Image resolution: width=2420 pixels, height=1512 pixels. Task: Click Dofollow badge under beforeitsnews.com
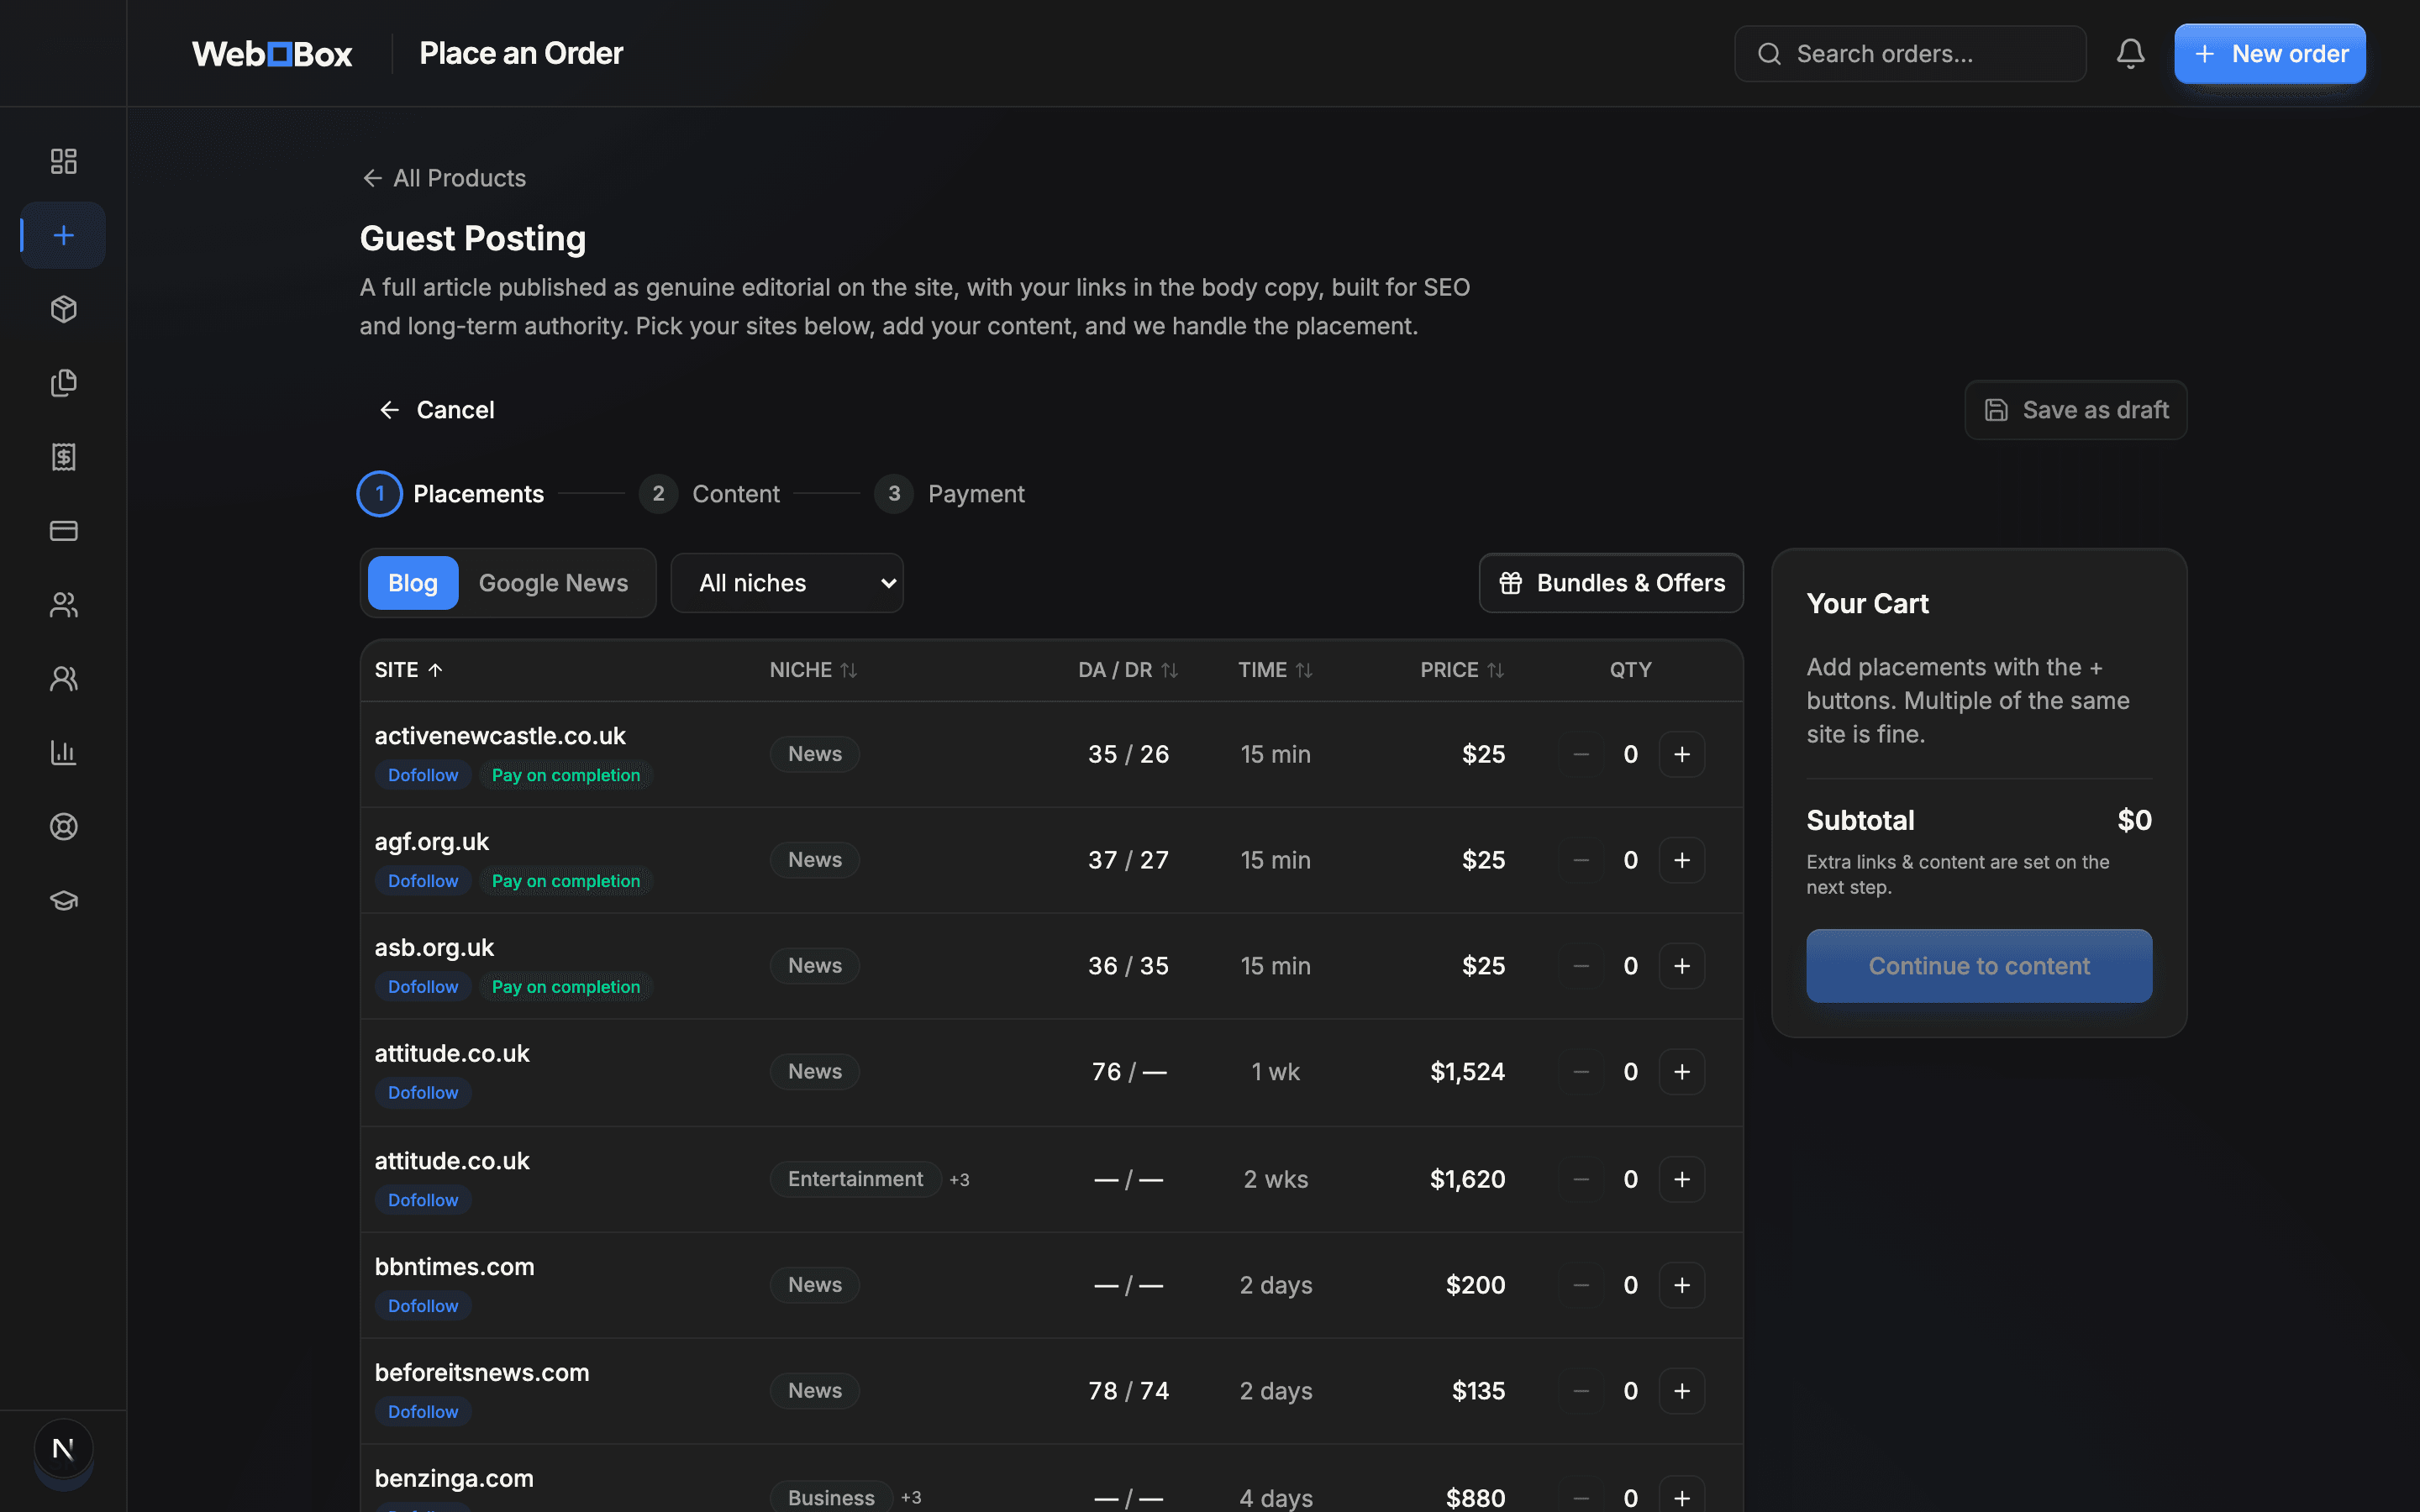tap(422, 1412)
